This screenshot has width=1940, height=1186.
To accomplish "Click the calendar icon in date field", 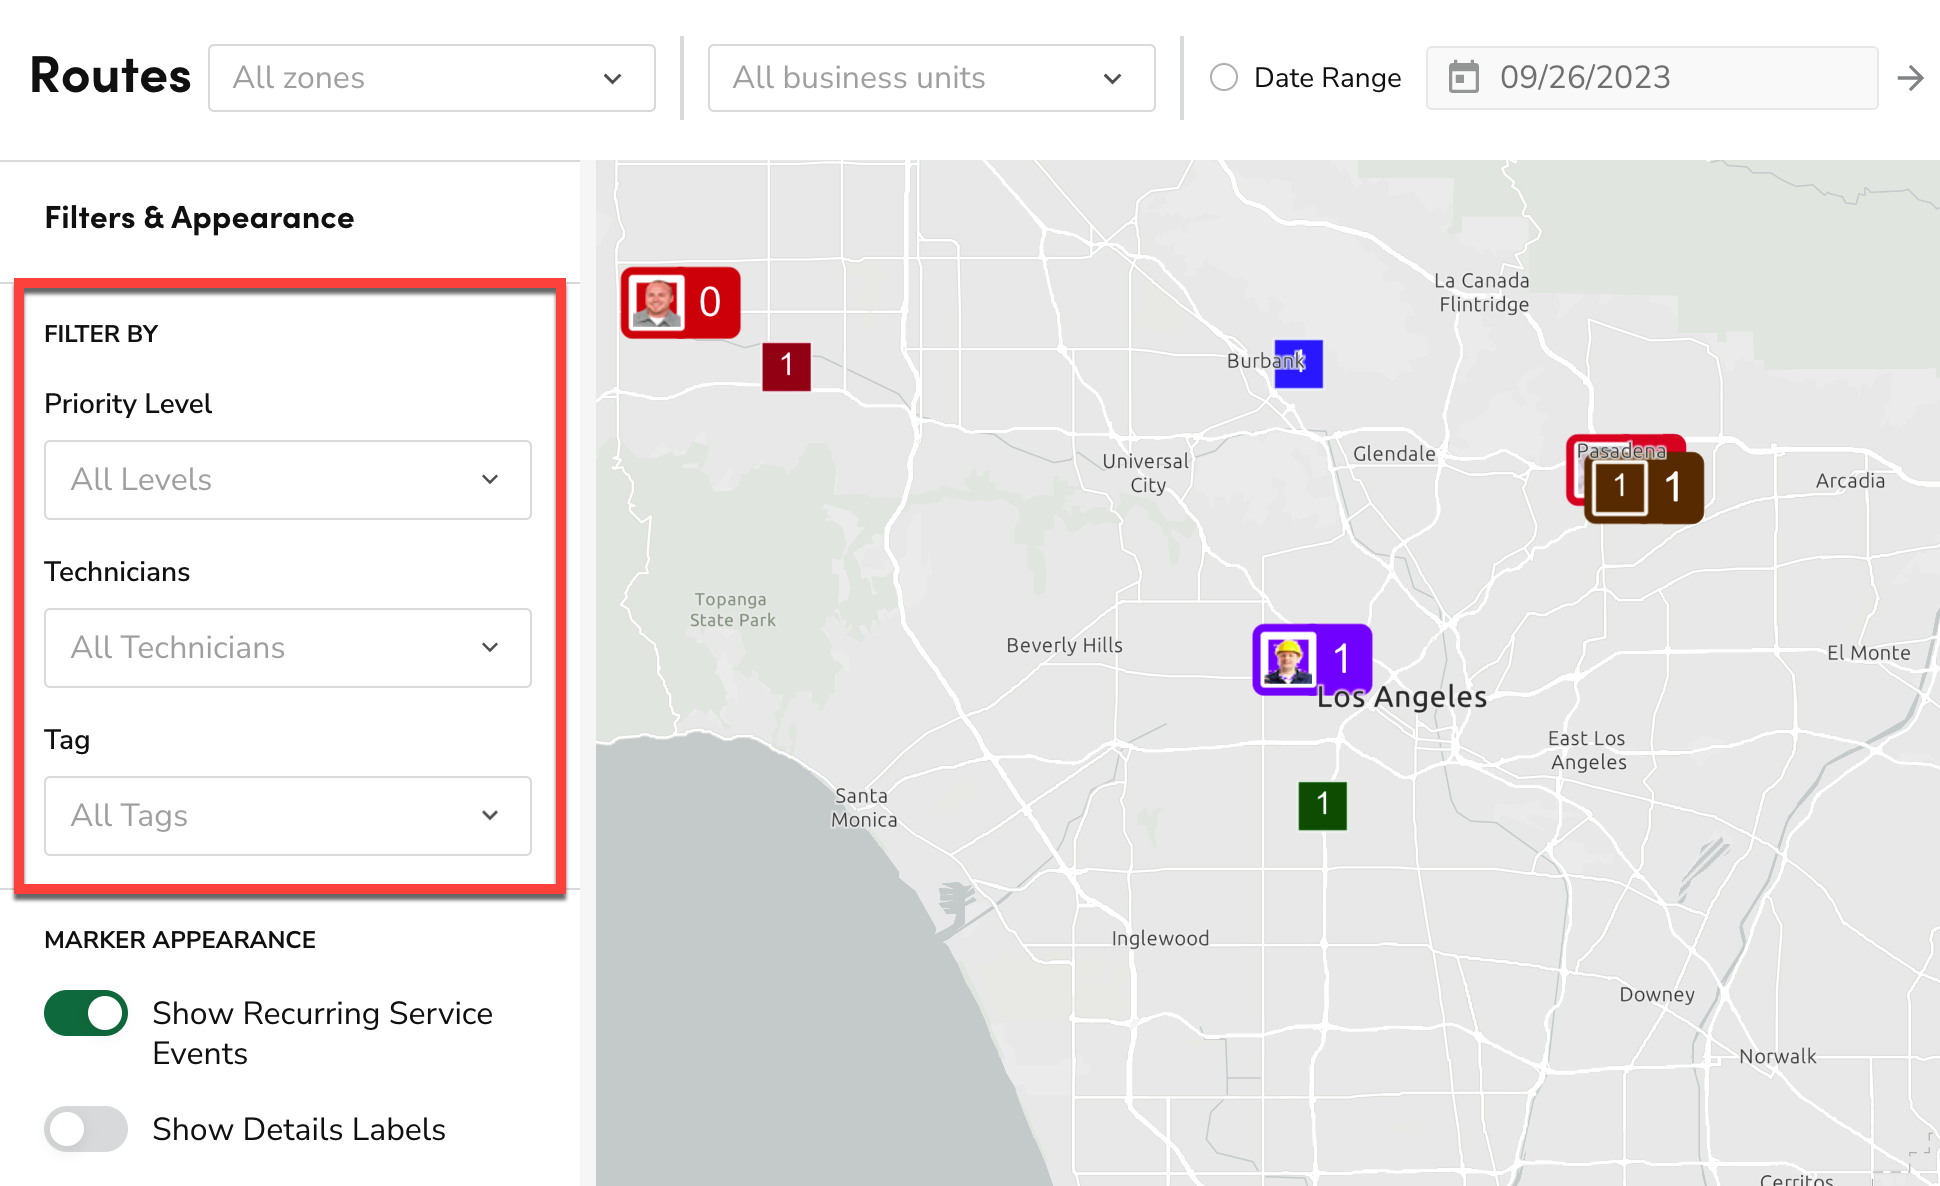I will click(1463, 77).
